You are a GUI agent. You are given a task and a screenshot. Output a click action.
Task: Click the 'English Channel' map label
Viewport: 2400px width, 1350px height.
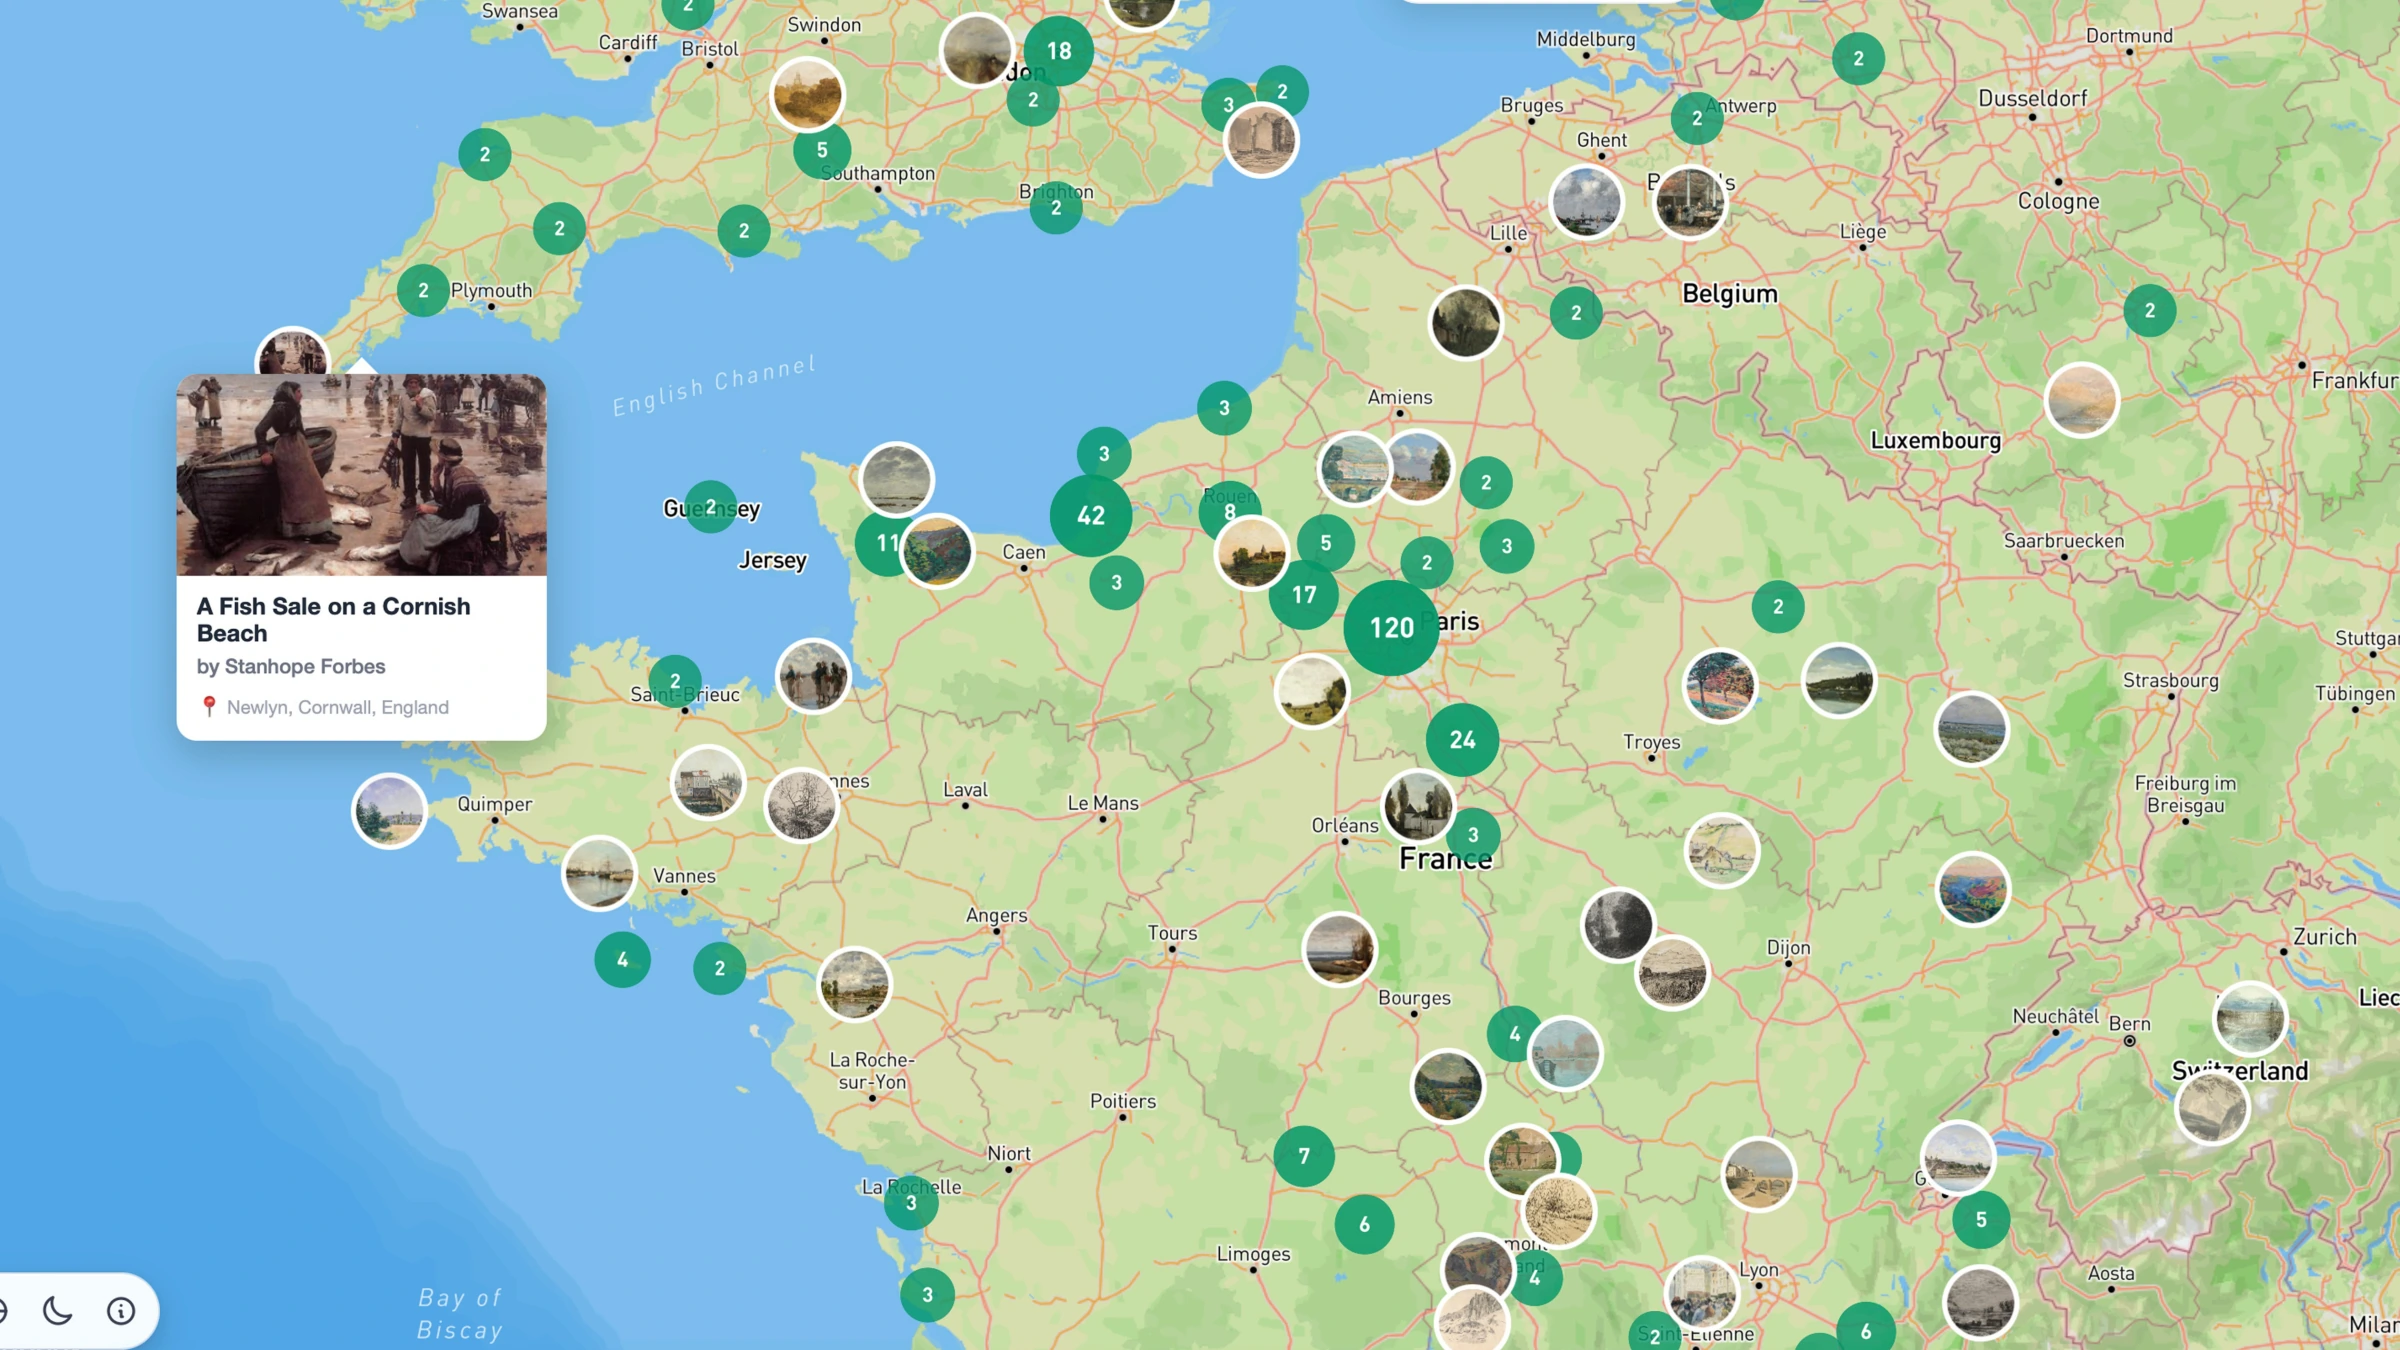coord(714,386)
